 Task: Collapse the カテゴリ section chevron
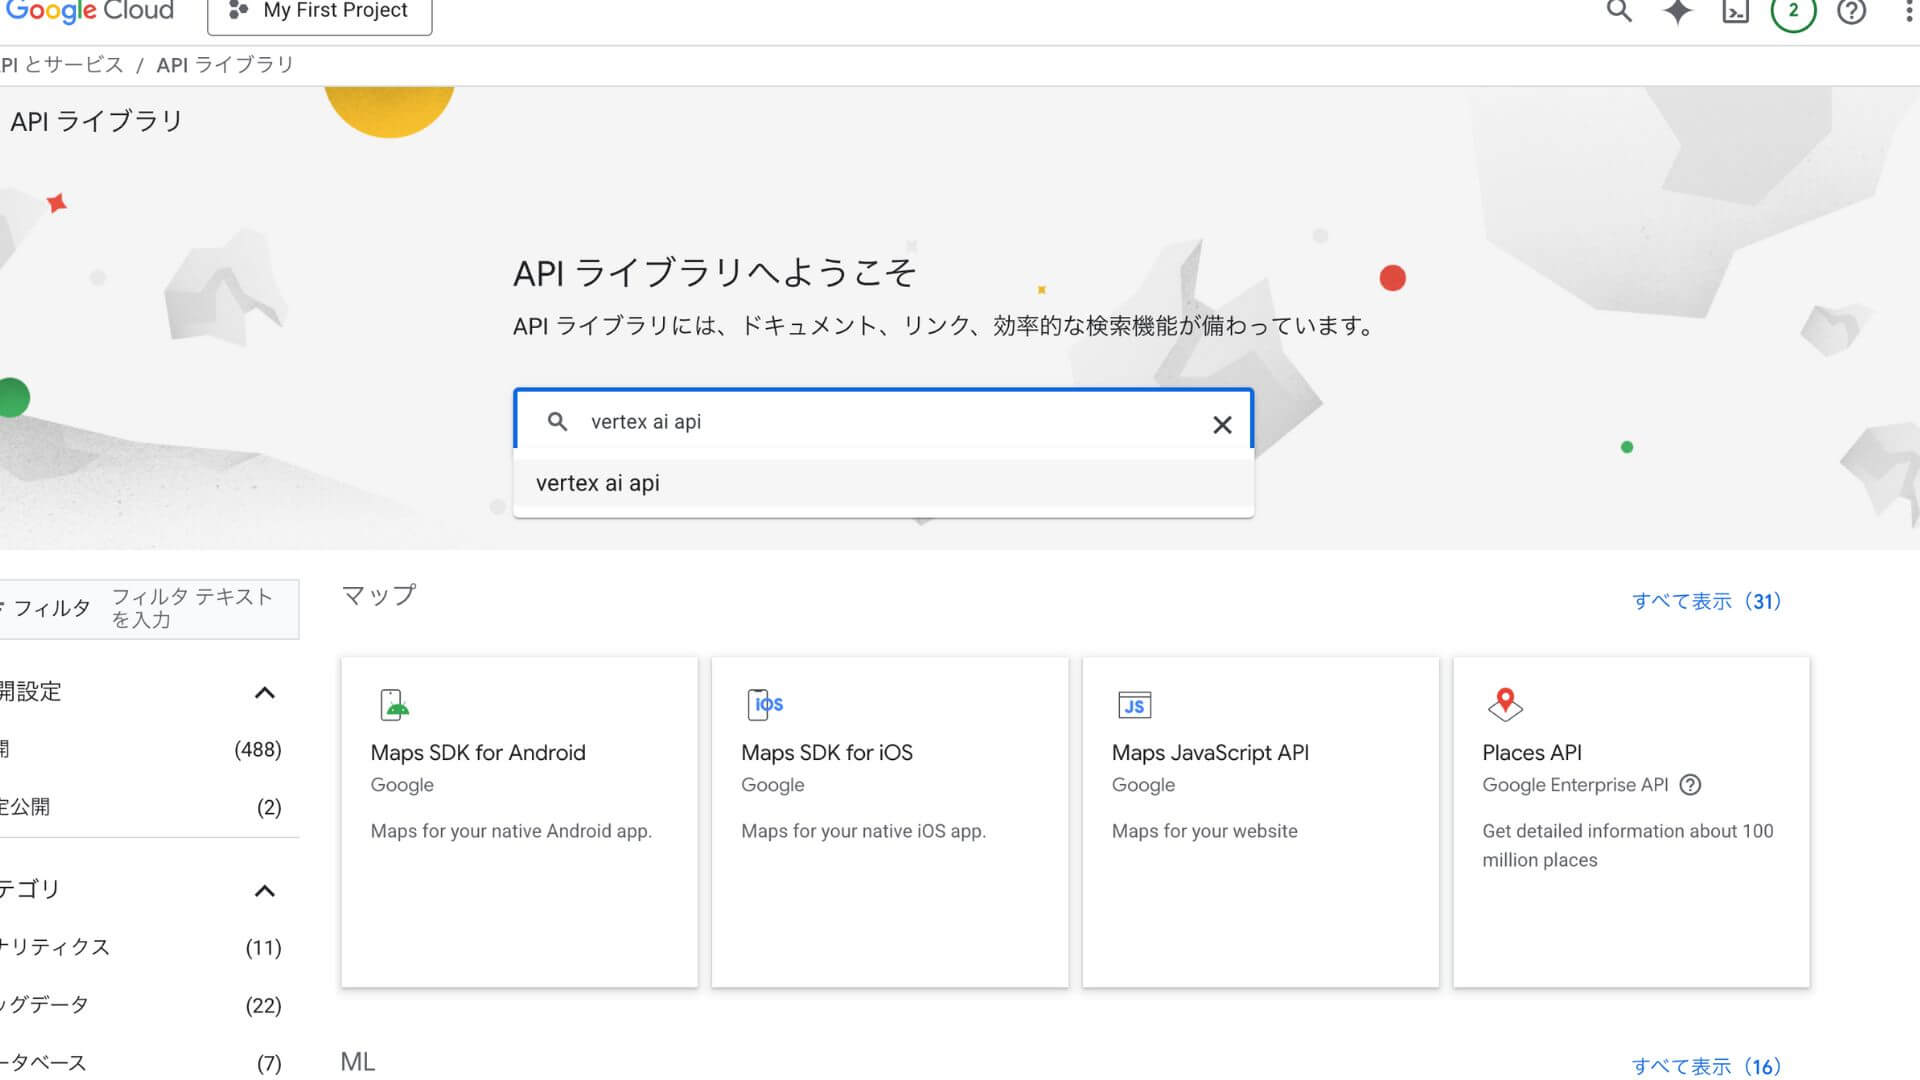pyautogui.click(x=264, y=890)
